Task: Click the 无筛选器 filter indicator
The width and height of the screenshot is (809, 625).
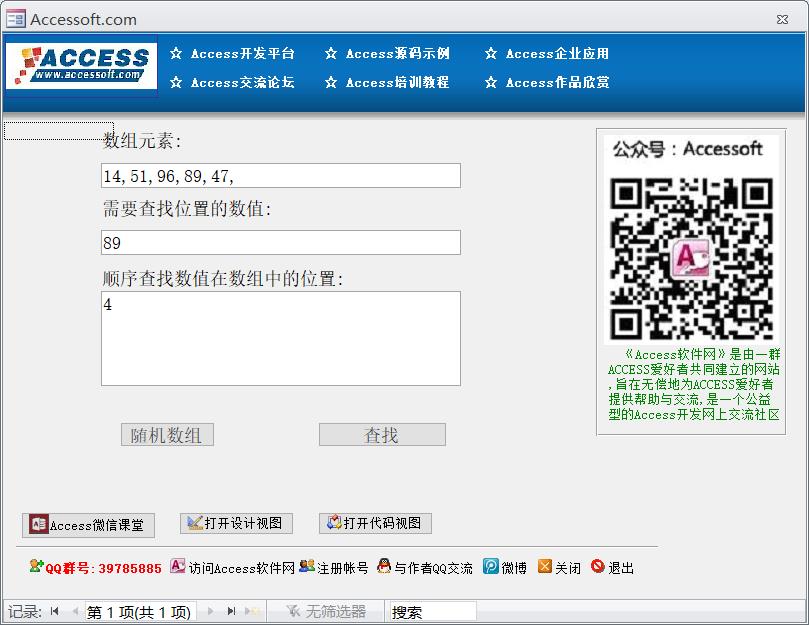Action: (x=326, y=612)
